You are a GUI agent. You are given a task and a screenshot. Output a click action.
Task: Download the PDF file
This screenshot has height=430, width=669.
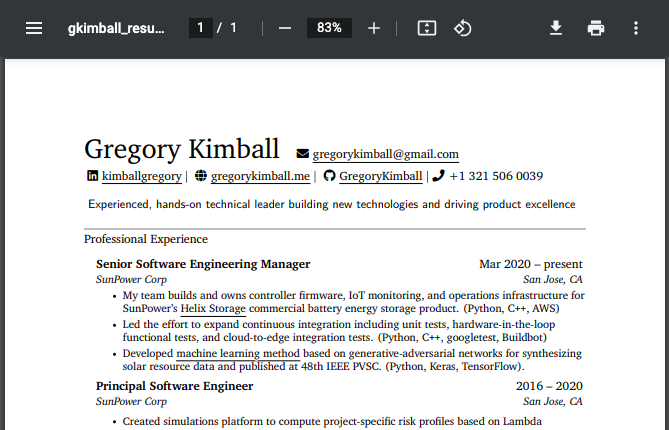(557, 28)
